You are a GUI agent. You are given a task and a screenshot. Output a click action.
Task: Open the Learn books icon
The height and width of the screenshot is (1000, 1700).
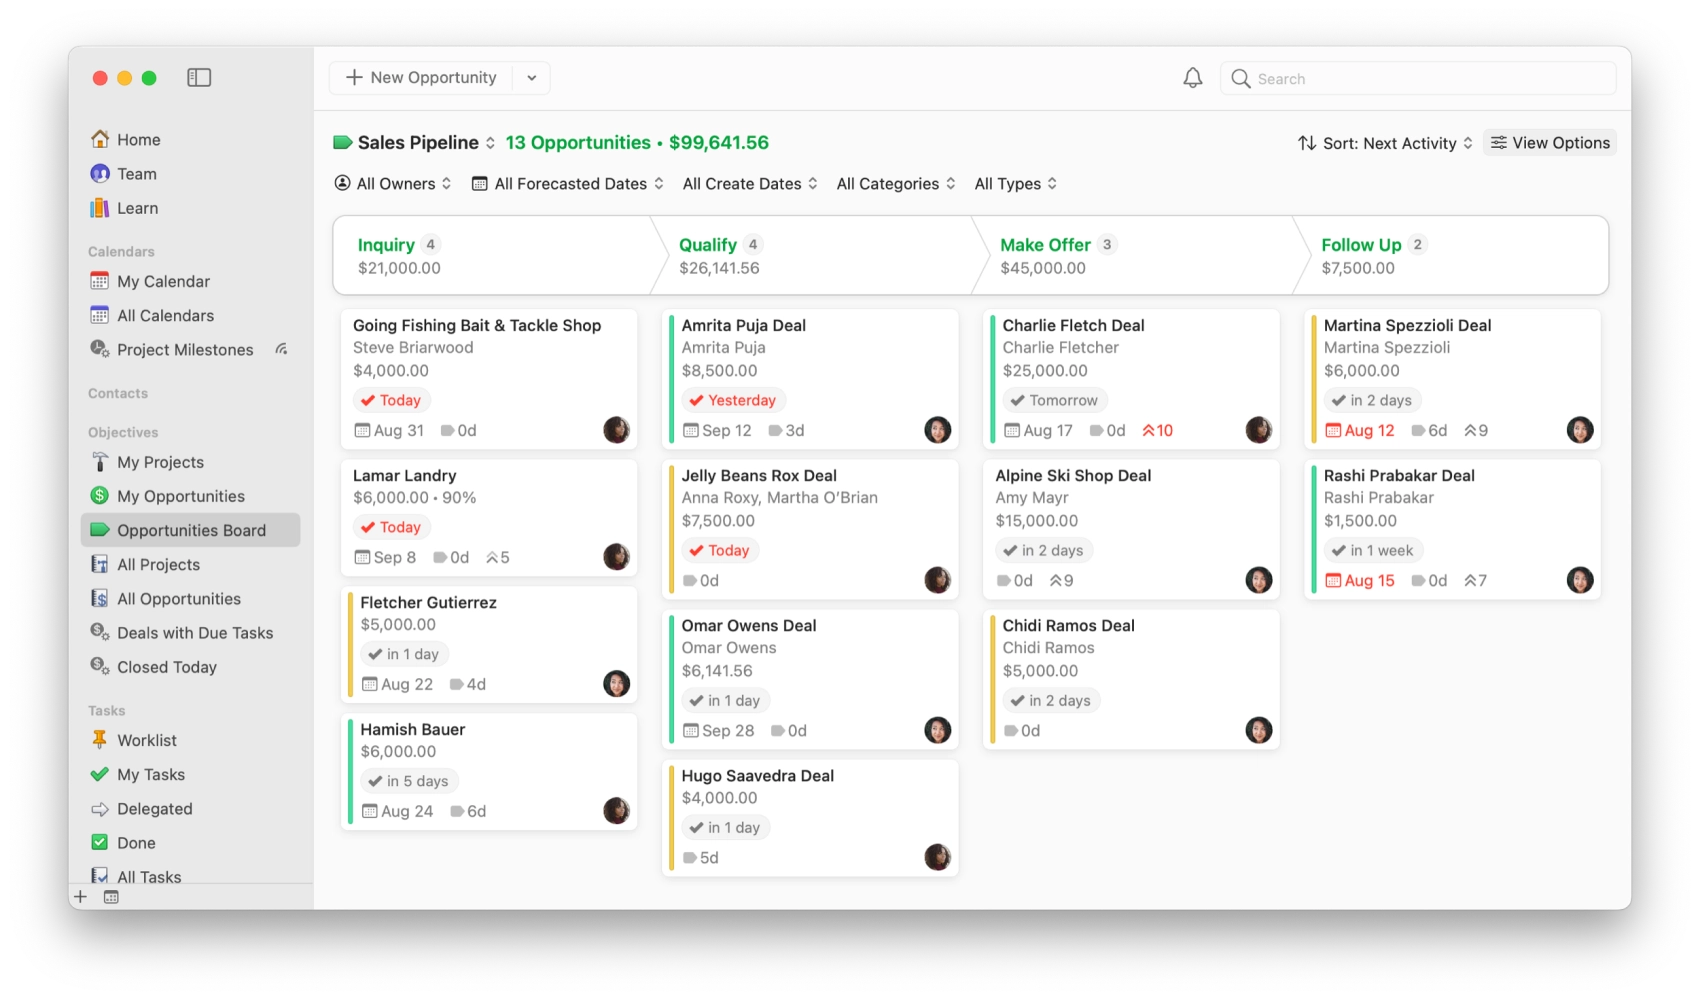click(100, 208)
